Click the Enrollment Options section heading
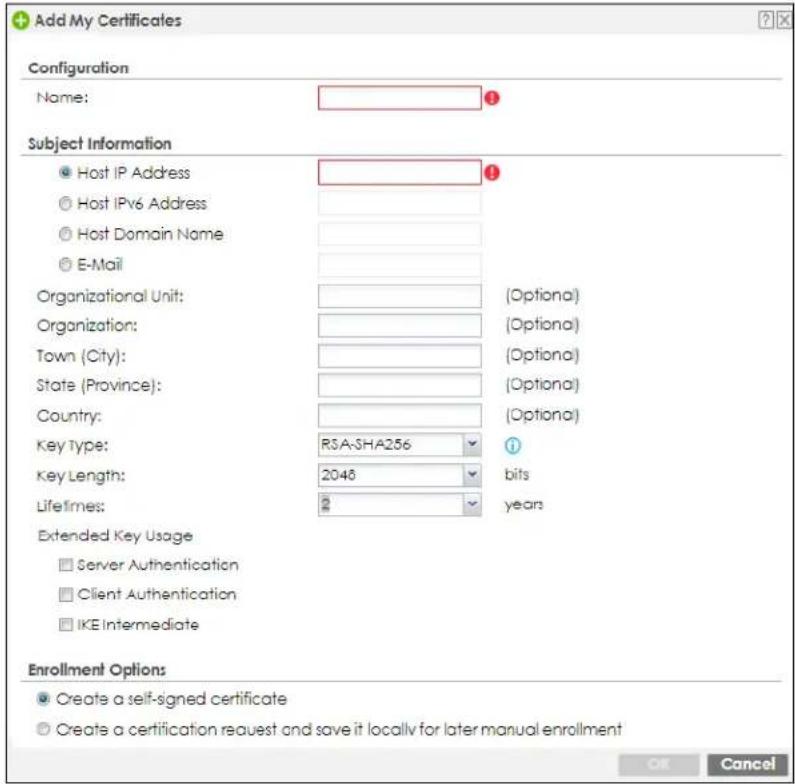The image size is (795, 784). [x=97, y=669]
